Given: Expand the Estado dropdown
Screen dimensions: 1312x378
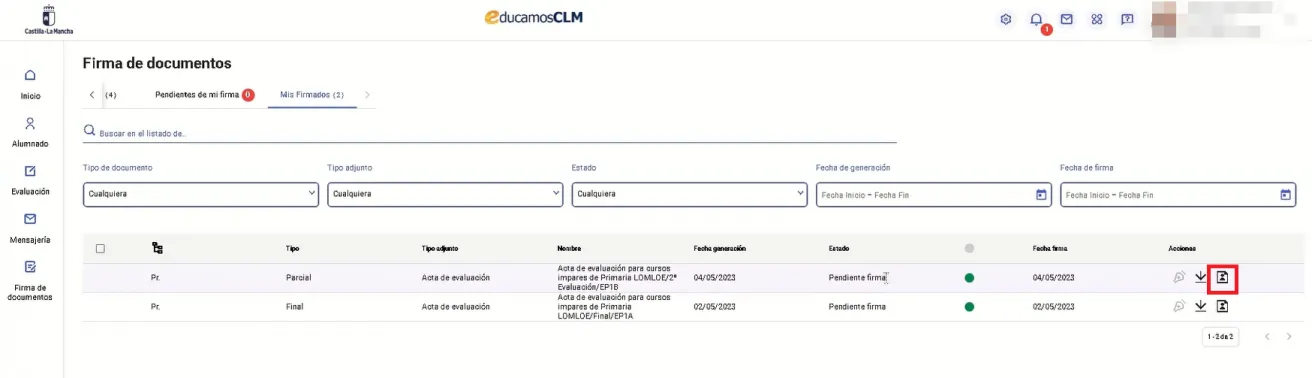Looking at the screenshot, I should click(690, 194).
